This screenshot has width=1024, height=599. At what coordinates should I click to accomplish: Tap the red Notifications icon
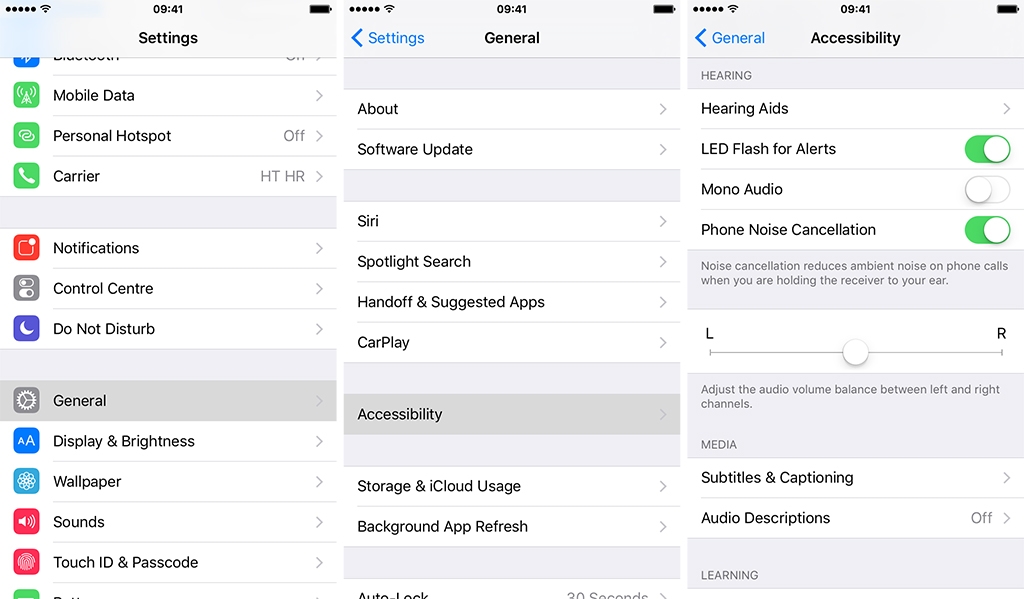click(x=26, y=248)
